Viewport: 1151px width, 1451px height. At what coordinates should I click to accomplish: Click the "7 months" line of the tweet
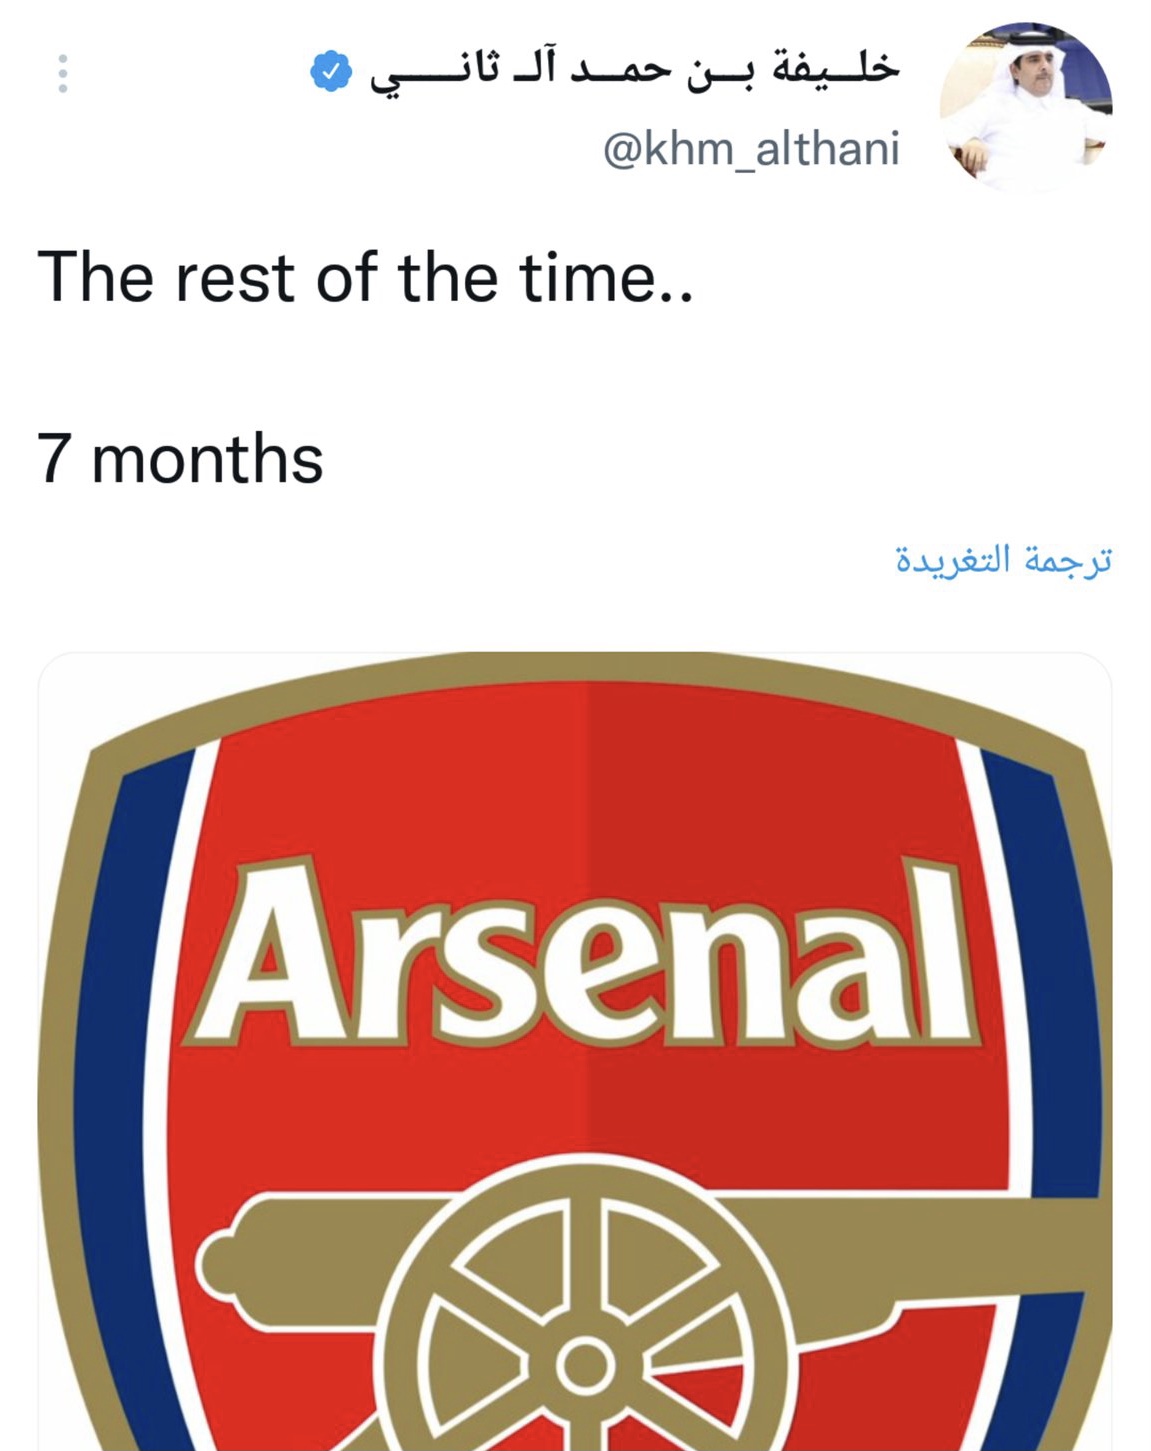180,458
